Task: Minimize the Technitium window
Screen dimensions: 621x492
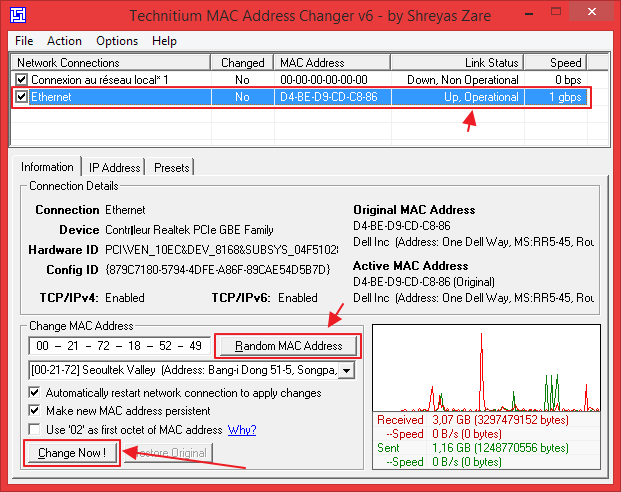Action: pos(529,12)
